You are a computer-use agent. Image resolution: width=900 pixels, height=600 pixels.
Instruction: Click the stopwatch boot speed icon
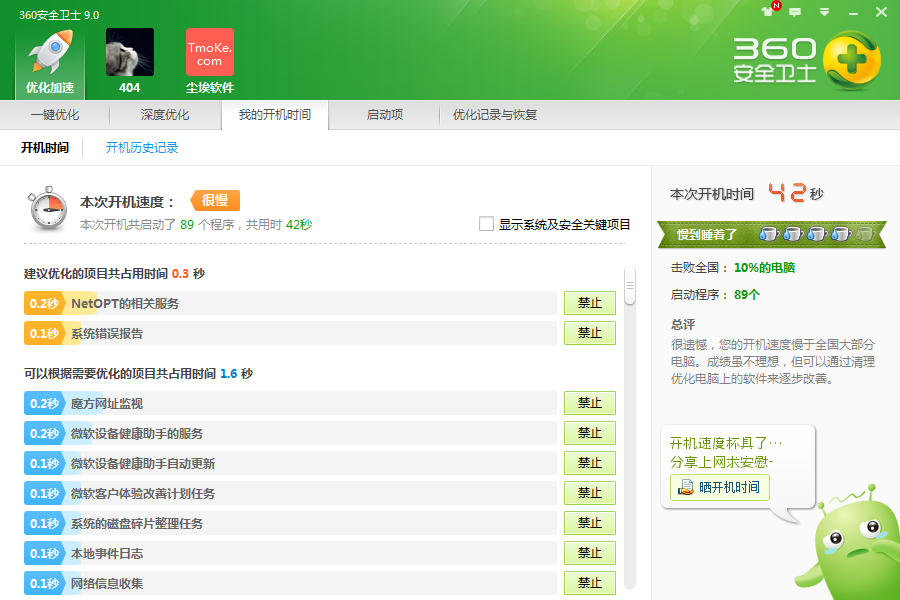(47, 210)
